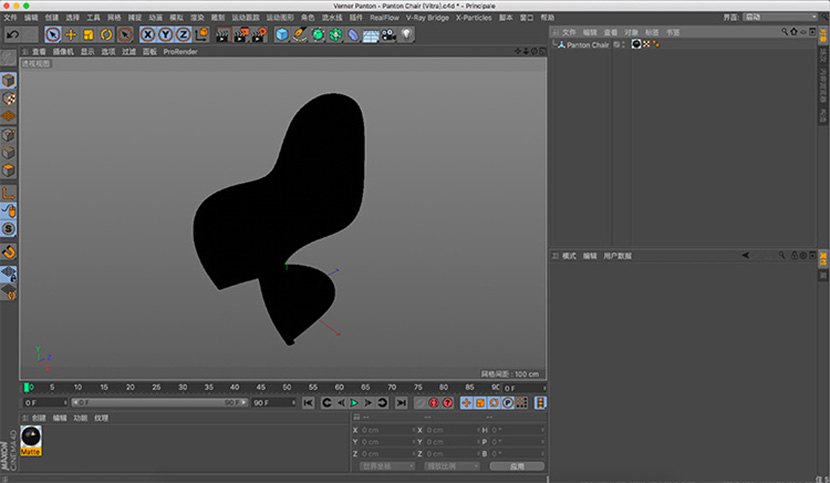
Task: Add a Camera object
Action: pyautogui.click(x=389, y=34)
